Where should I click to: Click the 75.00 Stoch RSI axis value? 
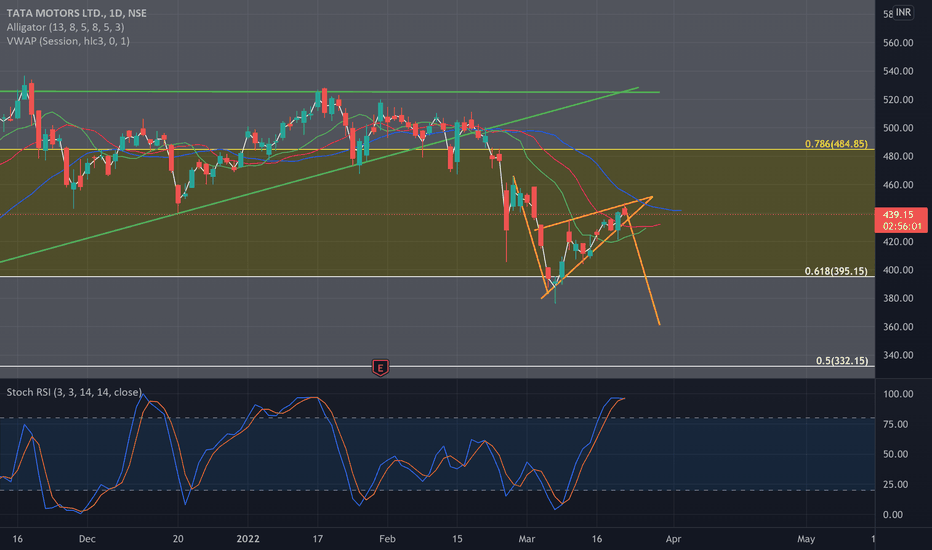[x=896, y=425]
